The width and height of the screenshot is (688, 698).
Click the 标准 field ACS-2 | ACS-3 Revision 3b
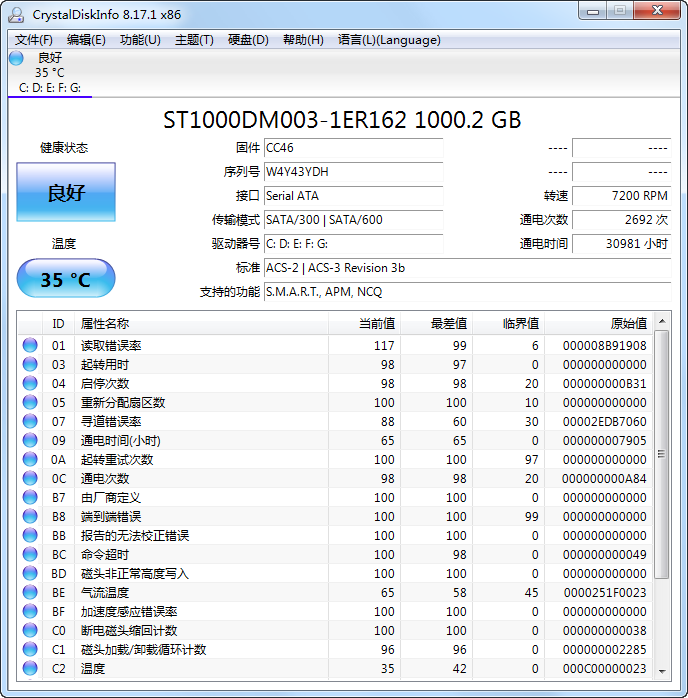[x=467, y=268]
